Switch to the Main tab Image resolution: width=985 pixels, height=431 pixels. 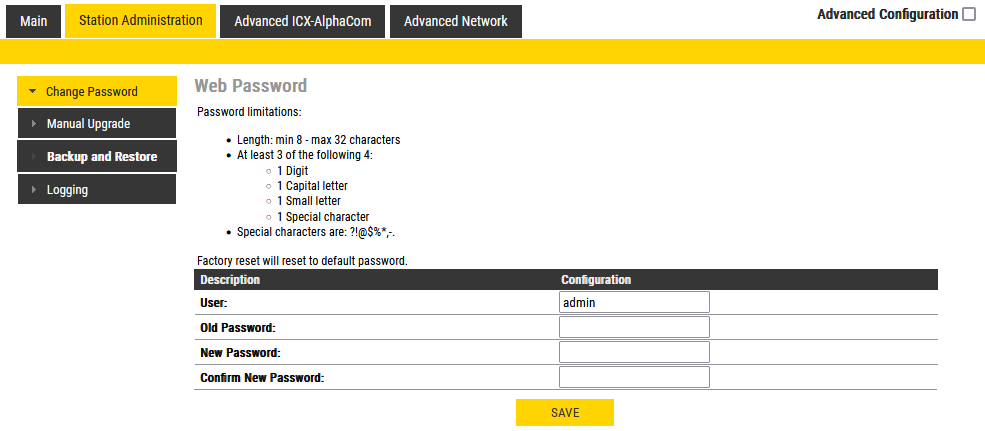click(33, 21)
